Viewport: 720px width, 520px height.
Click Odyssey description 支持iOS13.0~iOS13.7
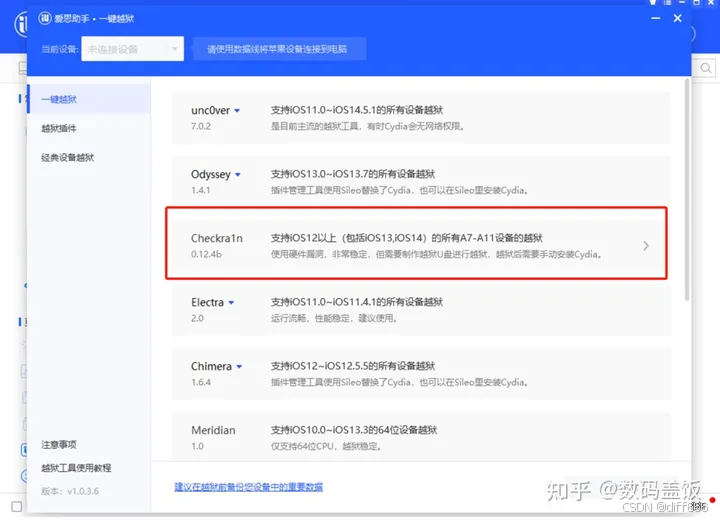tap(353, 174)
